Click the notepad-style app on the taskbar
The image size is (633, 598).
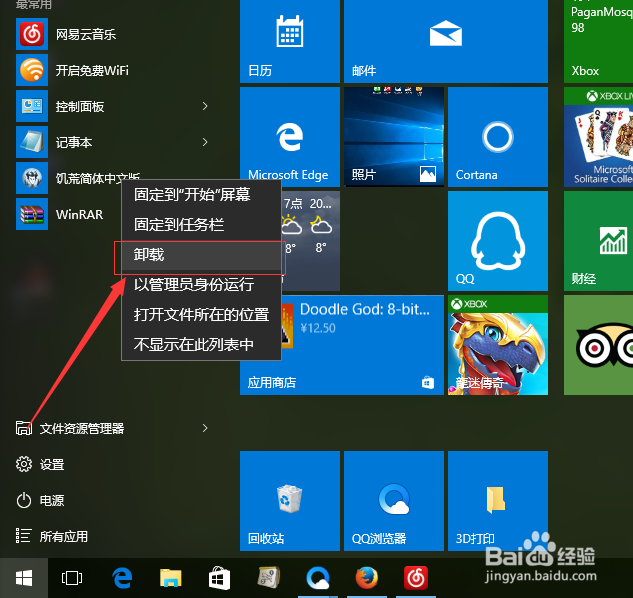pyautogui.click(x=268, y=578)
